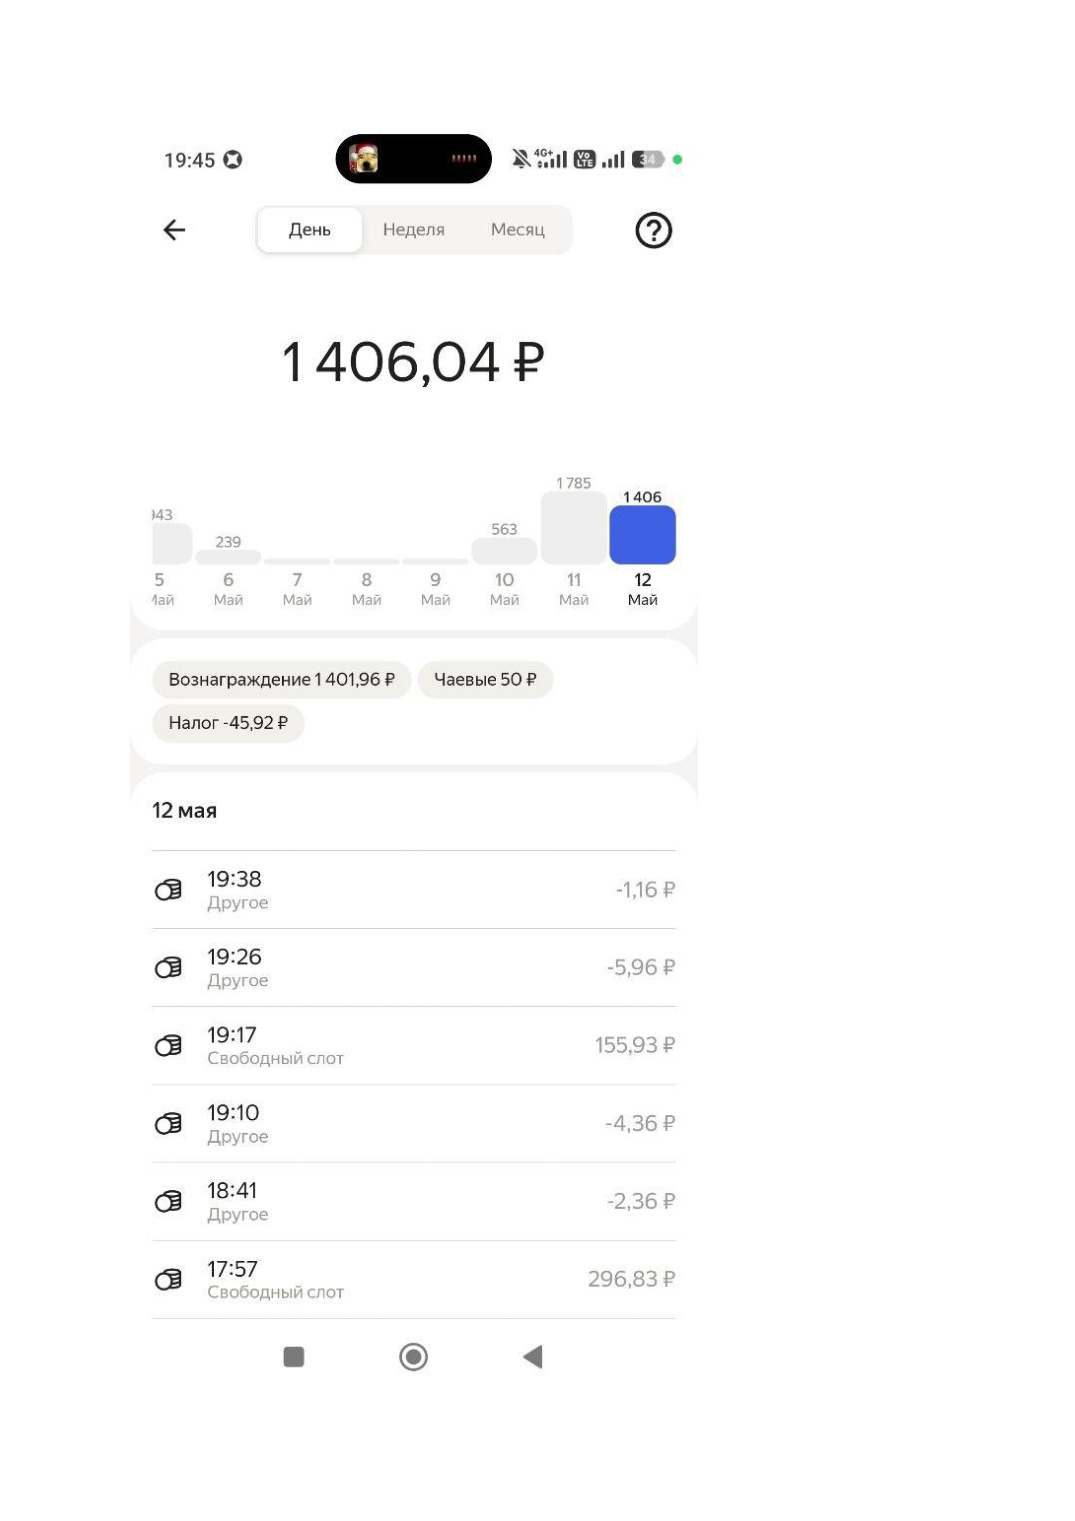Select the День tab

click(x=309, y=230)
